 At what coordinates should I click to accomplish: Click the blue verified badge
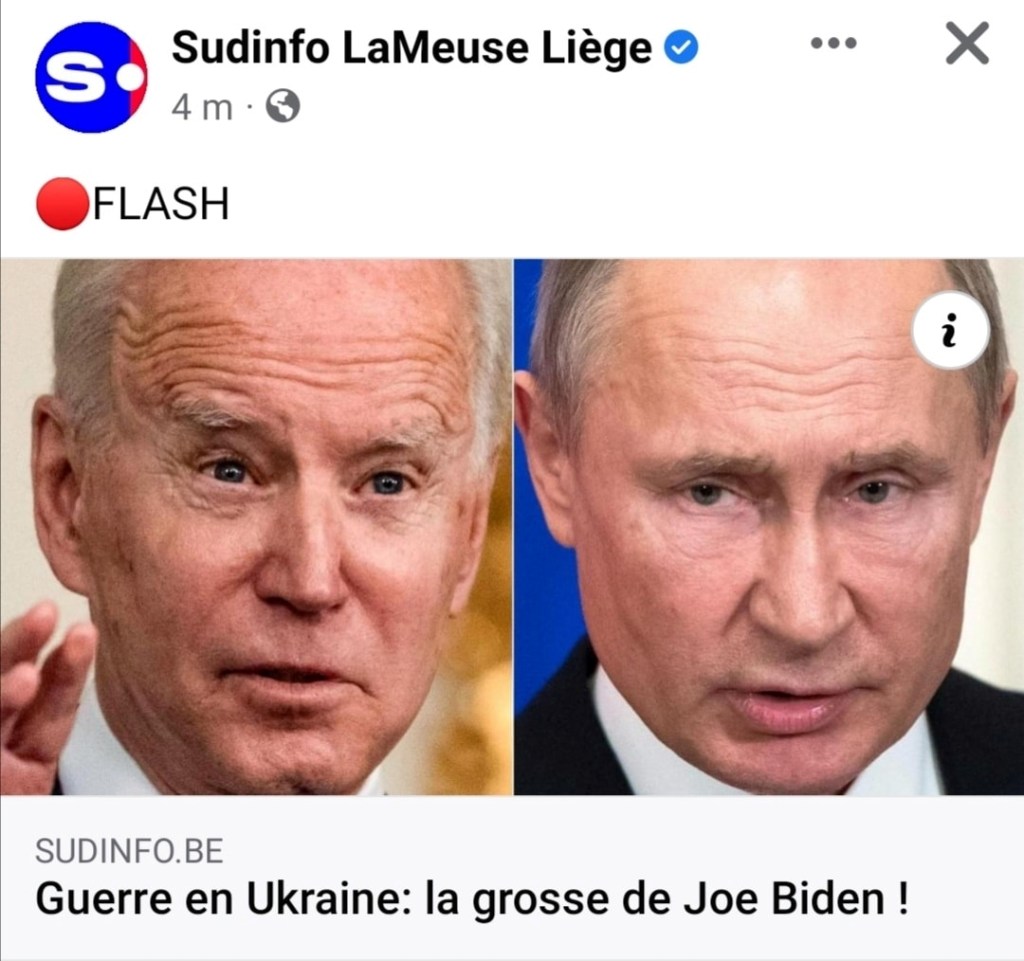pyautogui.click(x=682, y=48)
